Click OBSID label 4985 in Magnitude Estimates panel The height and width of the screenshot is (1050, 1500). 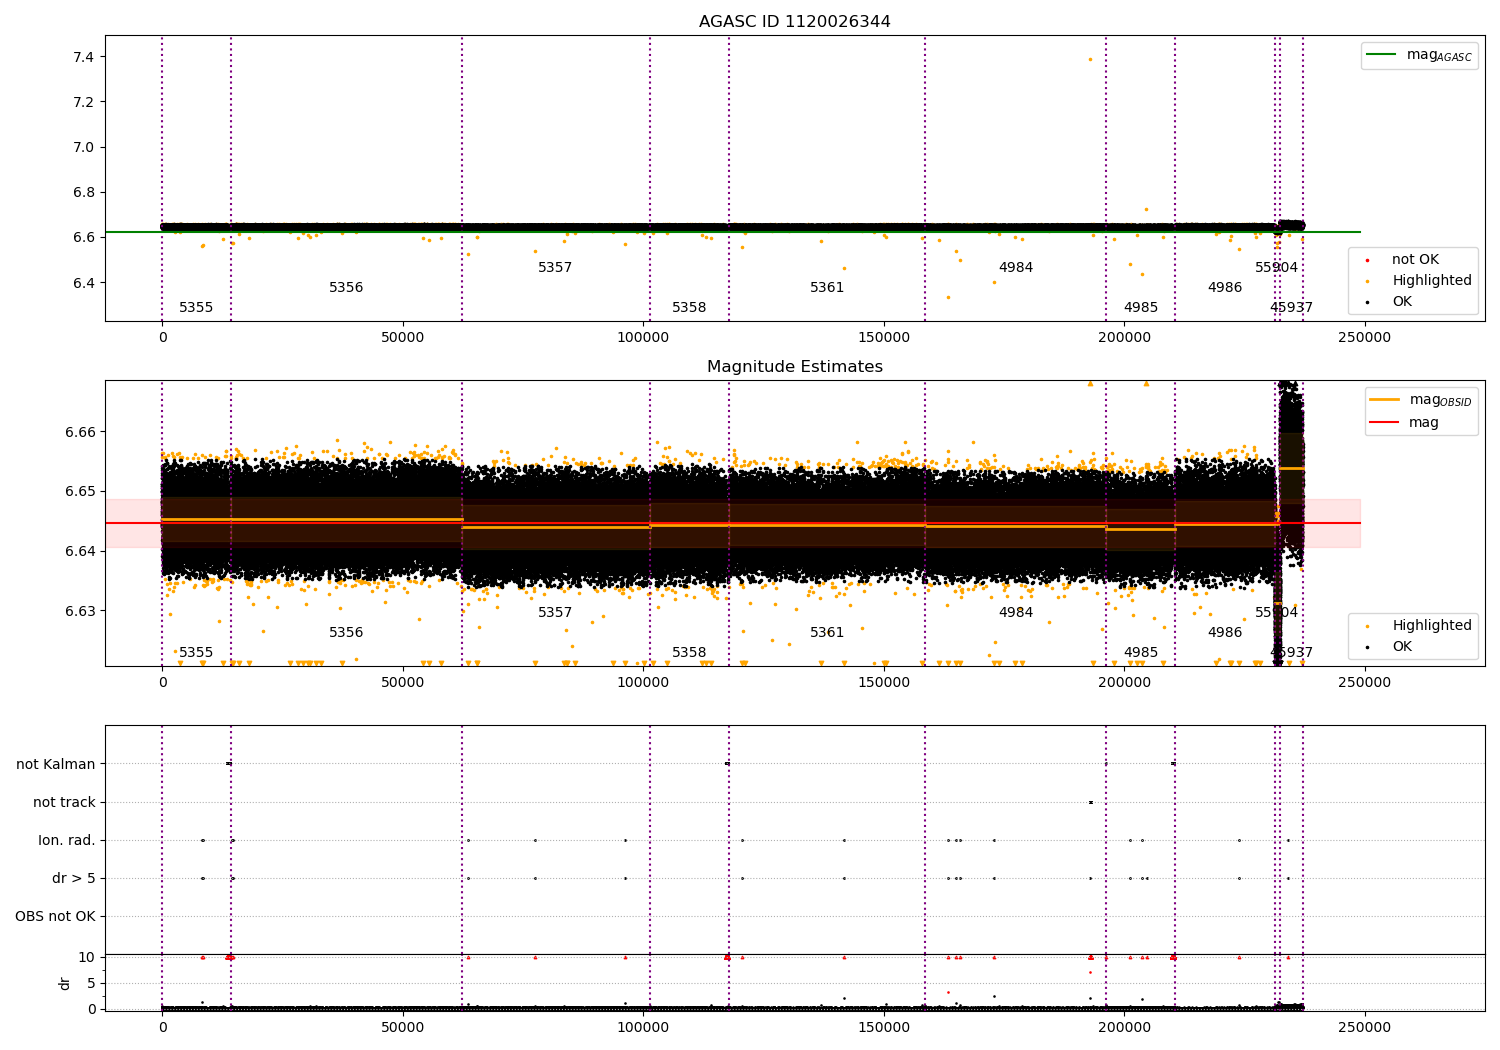1141,653
